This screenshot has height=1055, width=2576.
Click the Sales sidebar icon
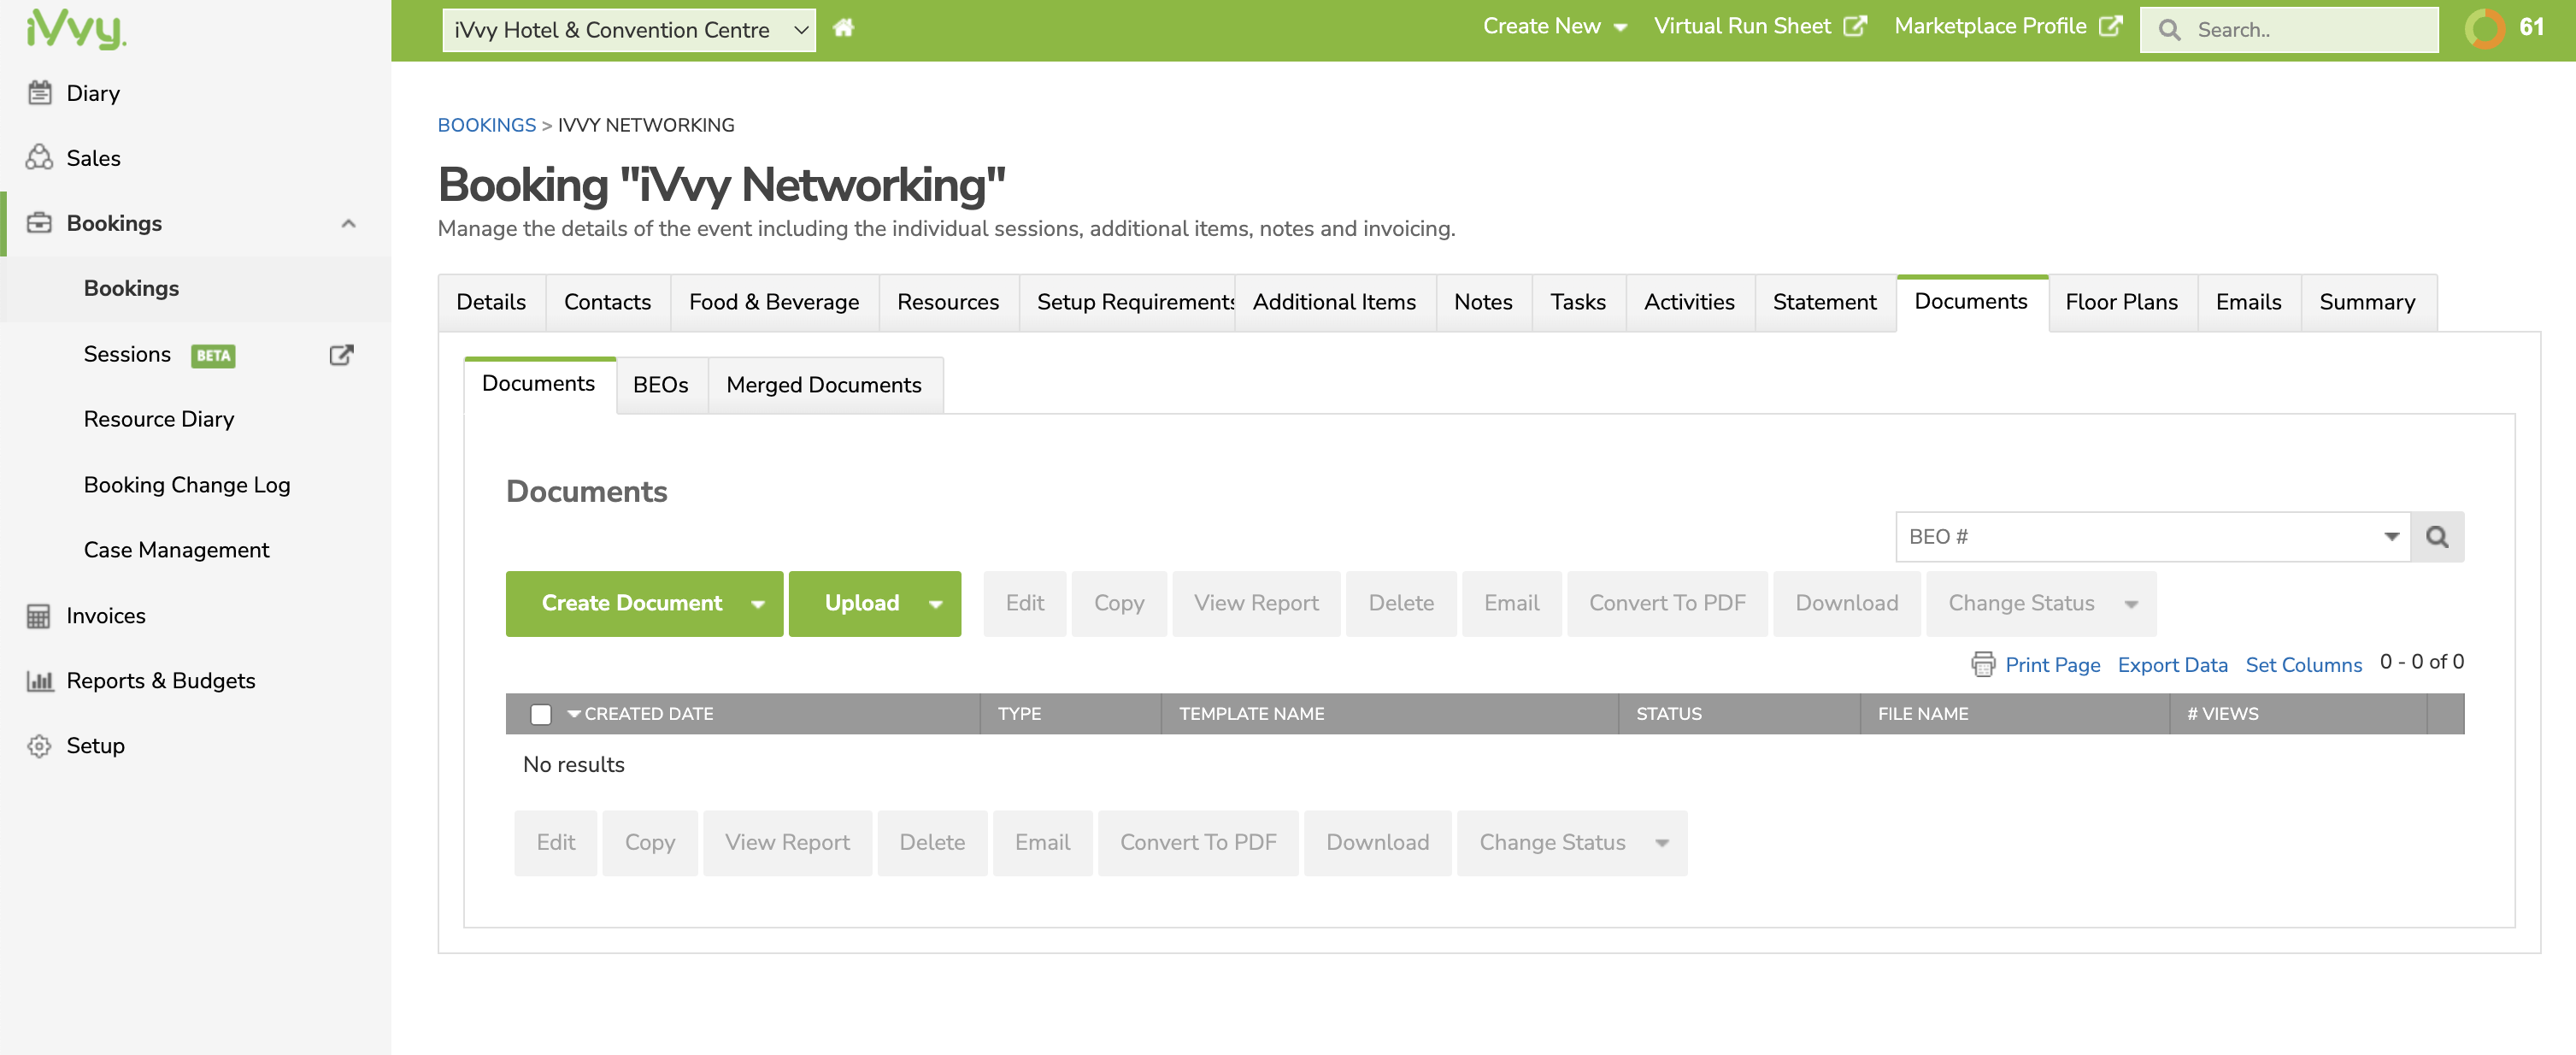point(39,158)
